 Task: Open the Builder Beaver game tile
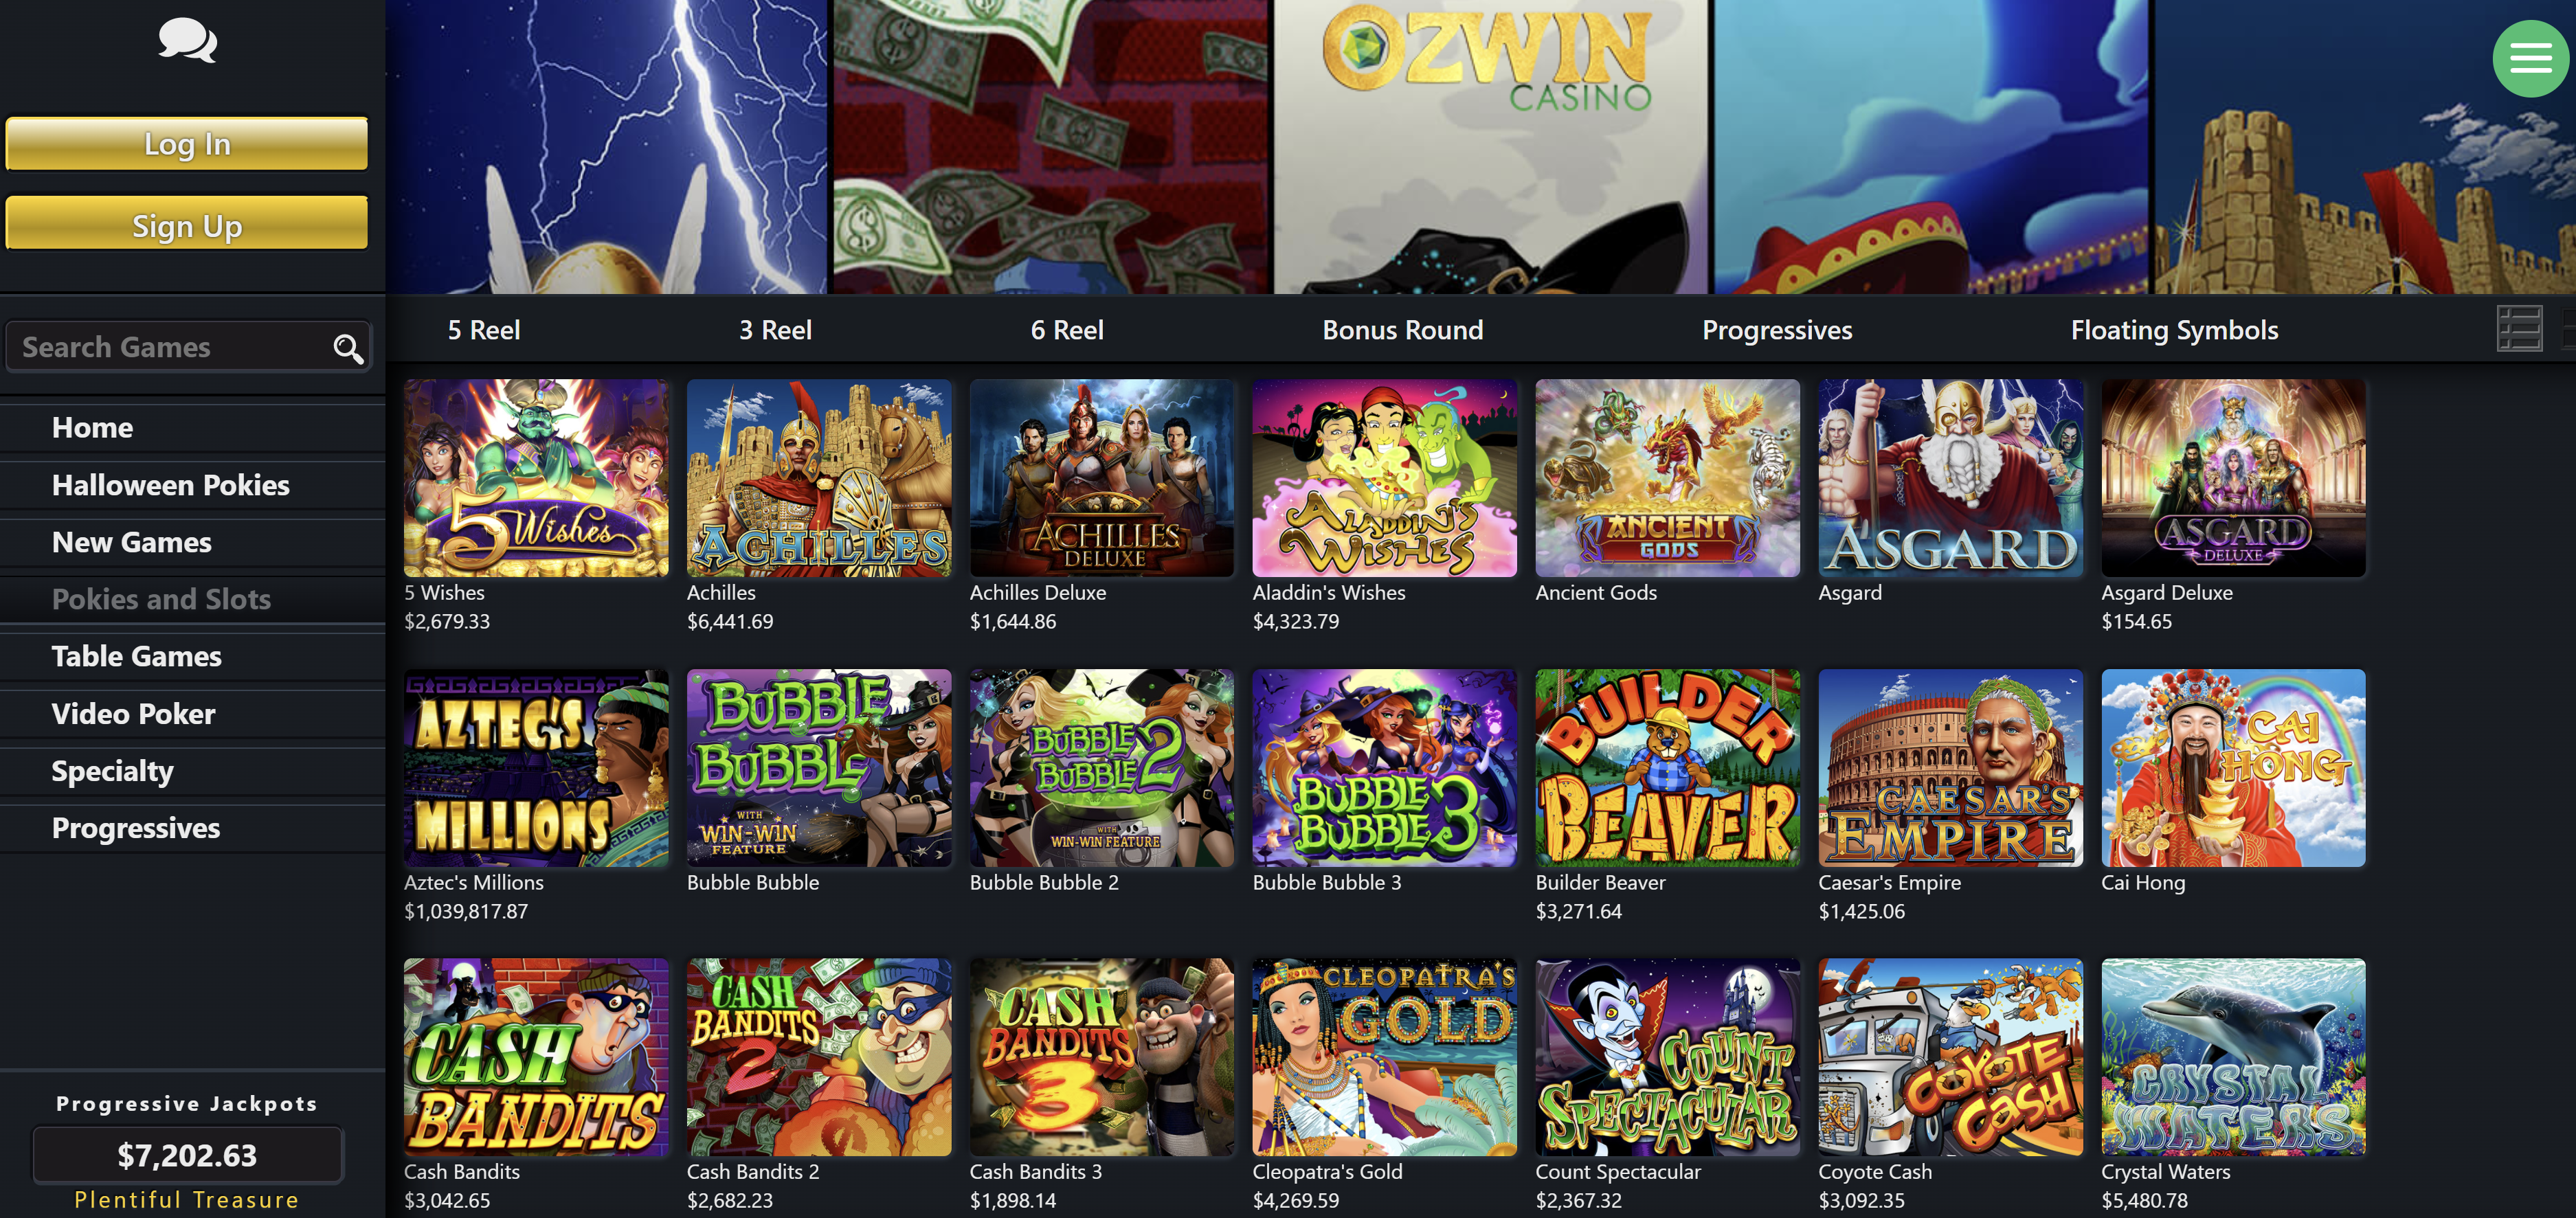[1667, 767]
